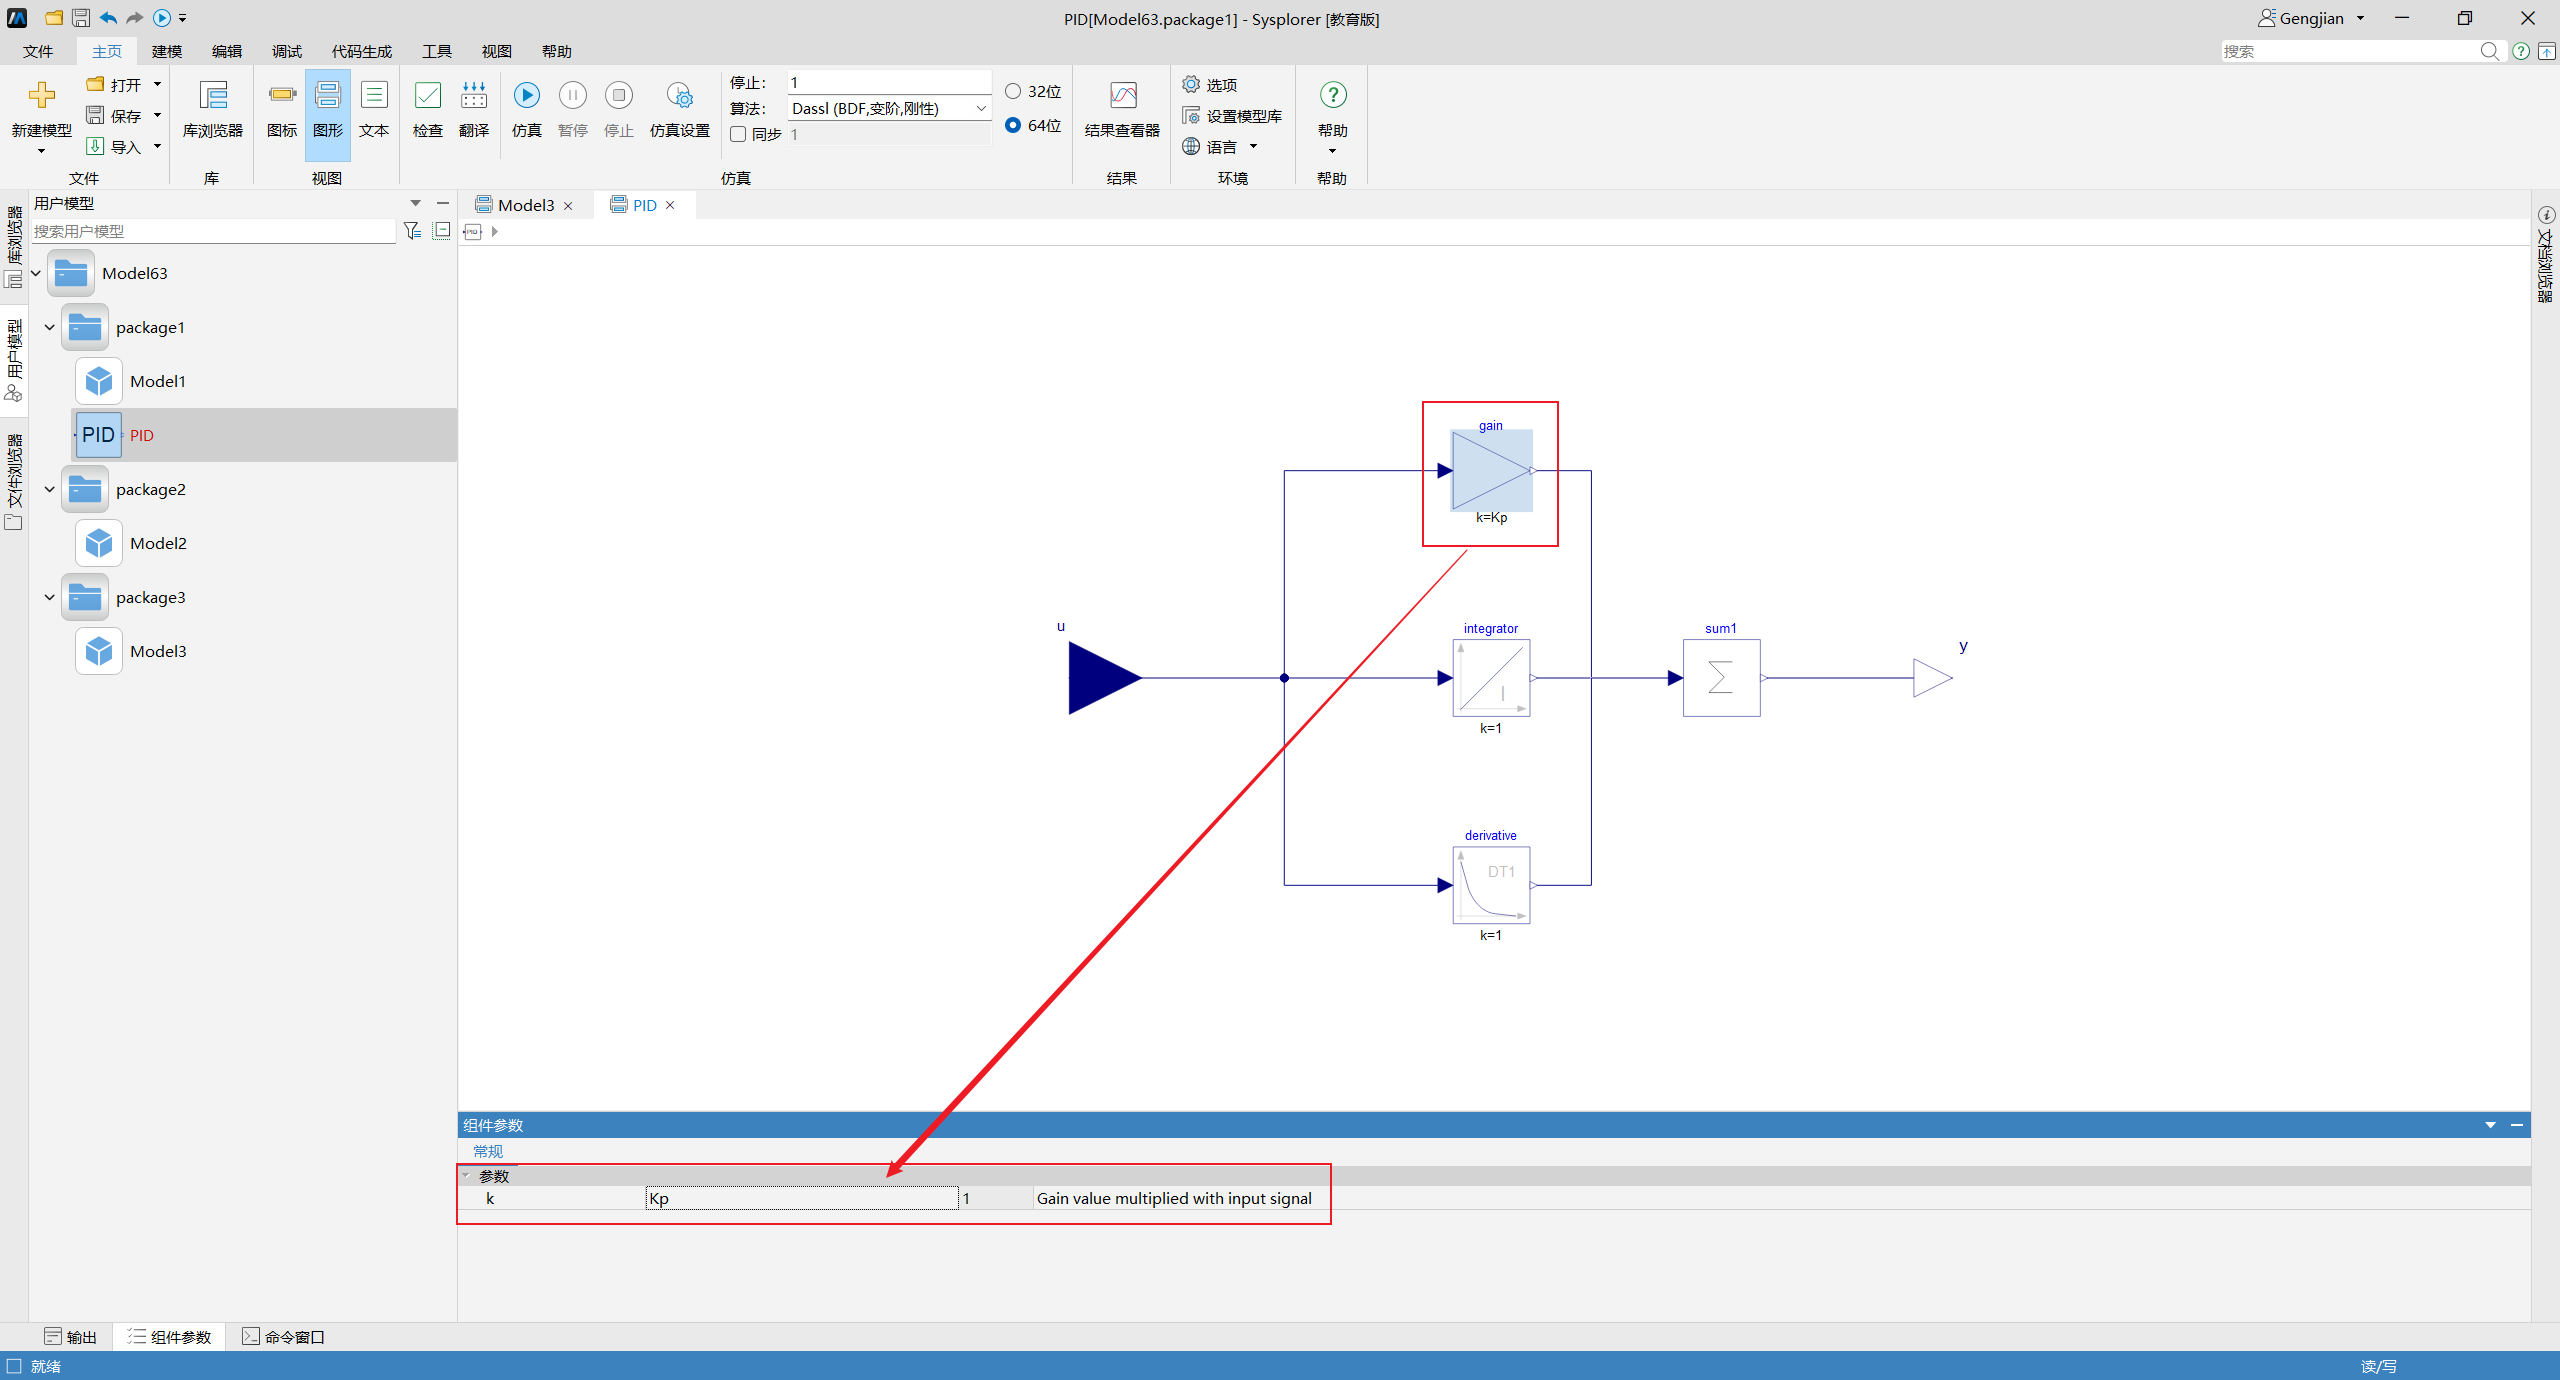Viewport: 2560px width, 1380px height.
Task: Open the 建模 ribbon tab
Action: tap(167, 52)
